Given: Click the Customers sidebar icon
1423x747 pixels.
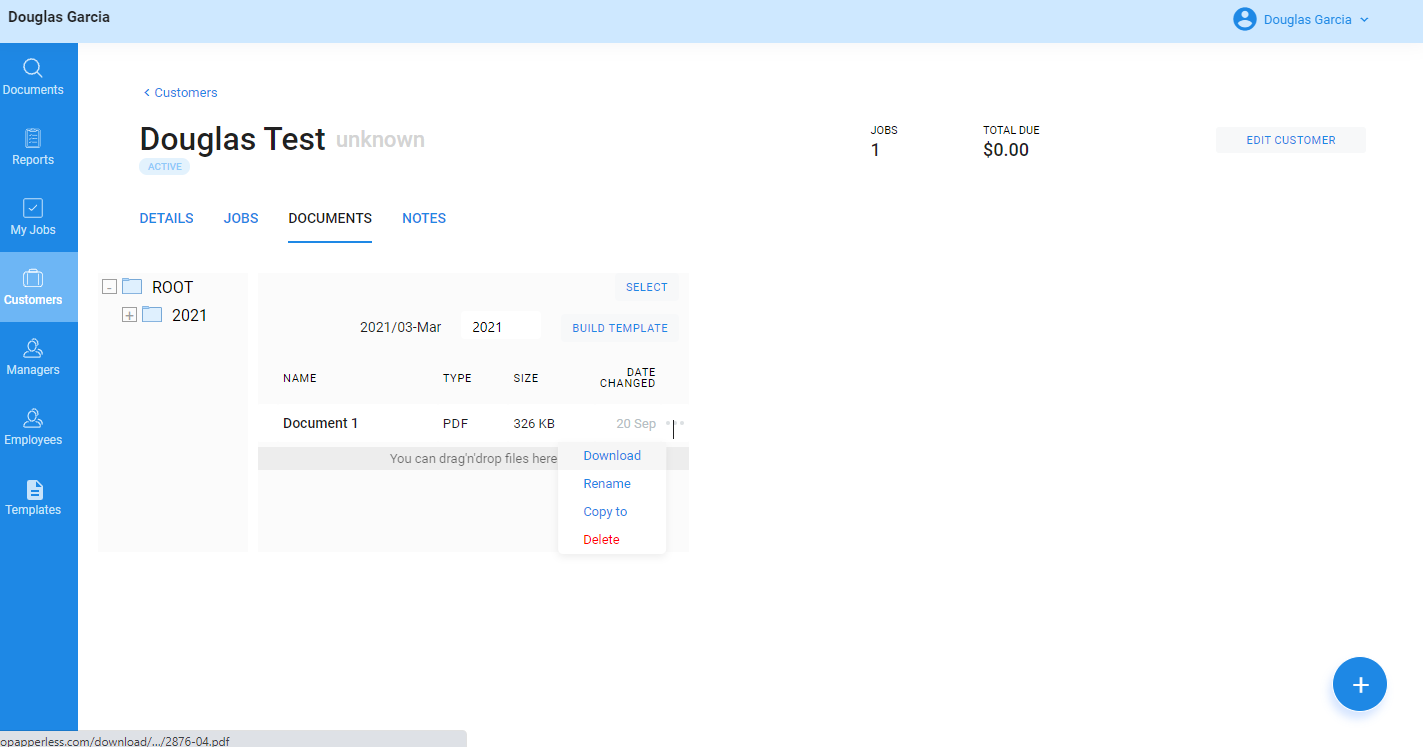Looking at the screenshot, I should 33,286.
